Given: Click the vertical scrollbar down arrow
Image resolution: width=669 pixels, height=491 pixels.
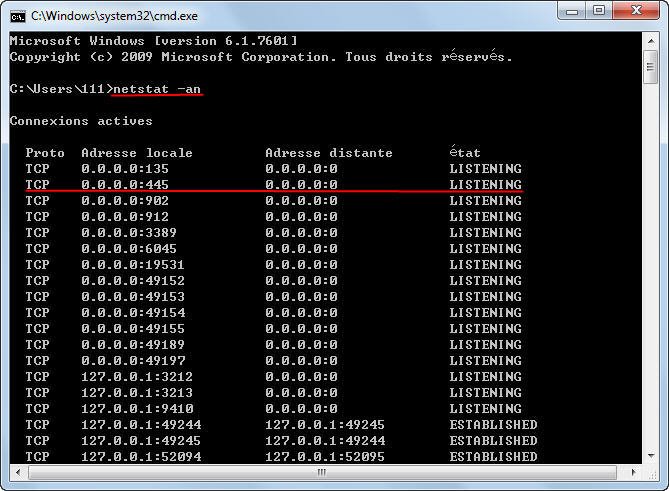Looking at the screenshot, I should pyautogui.click(x=651, y=456).
